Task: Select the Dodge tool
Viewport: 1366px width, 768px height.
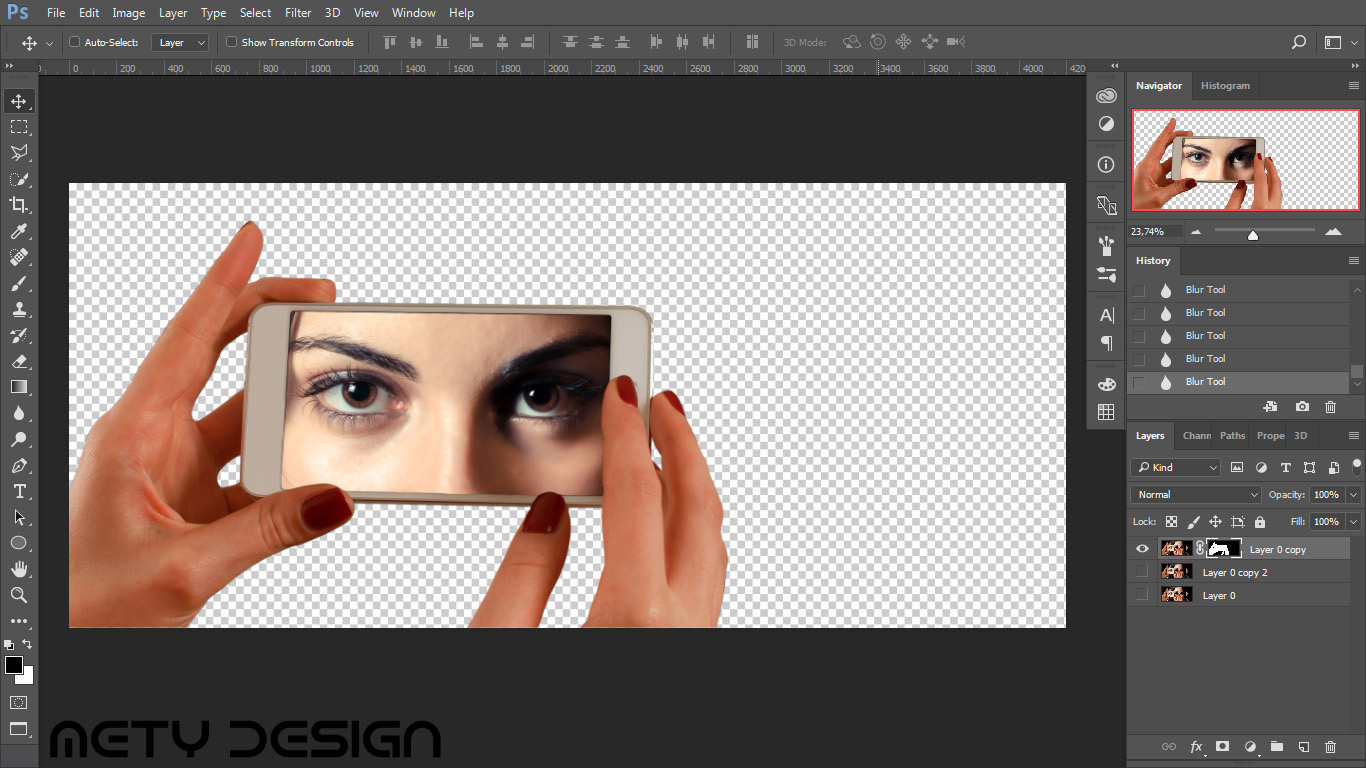Action: (x=18, y=439)
